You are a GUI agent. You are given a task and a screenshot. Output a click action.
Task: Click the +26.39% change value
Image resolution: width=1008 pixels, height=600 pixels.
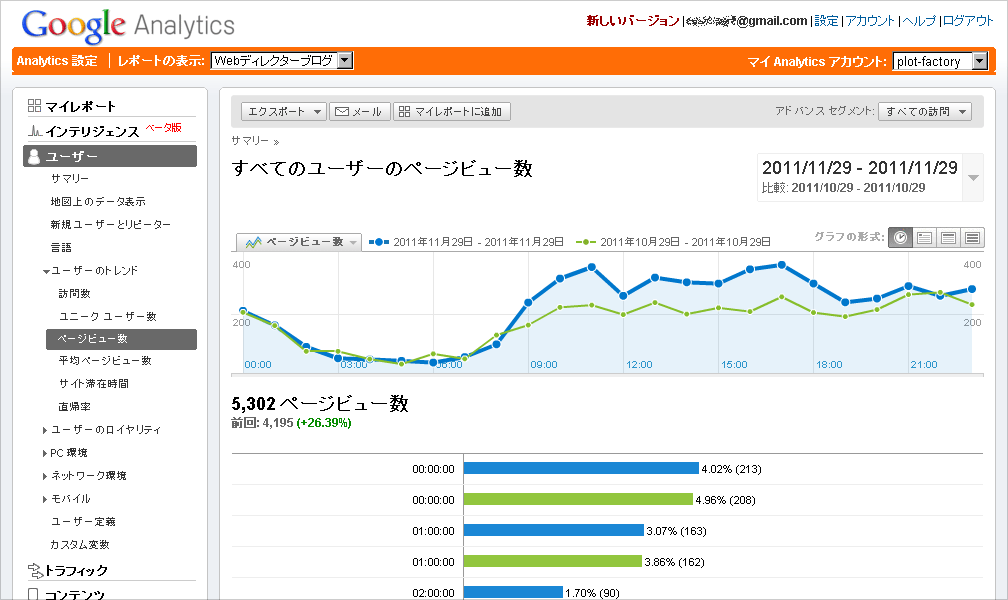click(x=323, y=423)
